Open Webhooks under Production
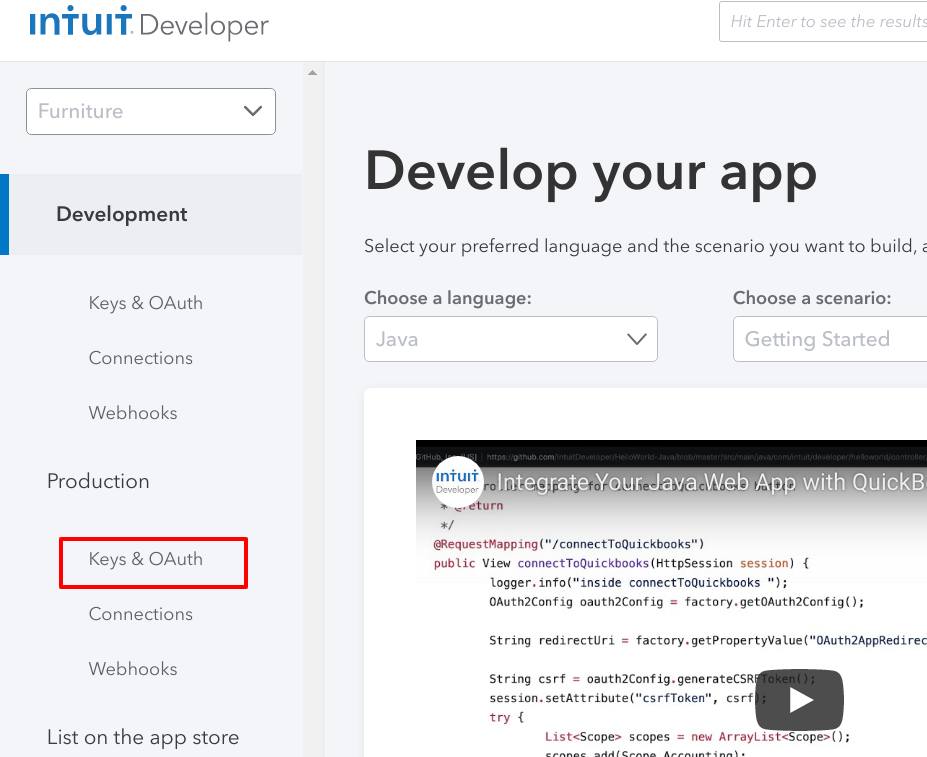 pos(133,669)
